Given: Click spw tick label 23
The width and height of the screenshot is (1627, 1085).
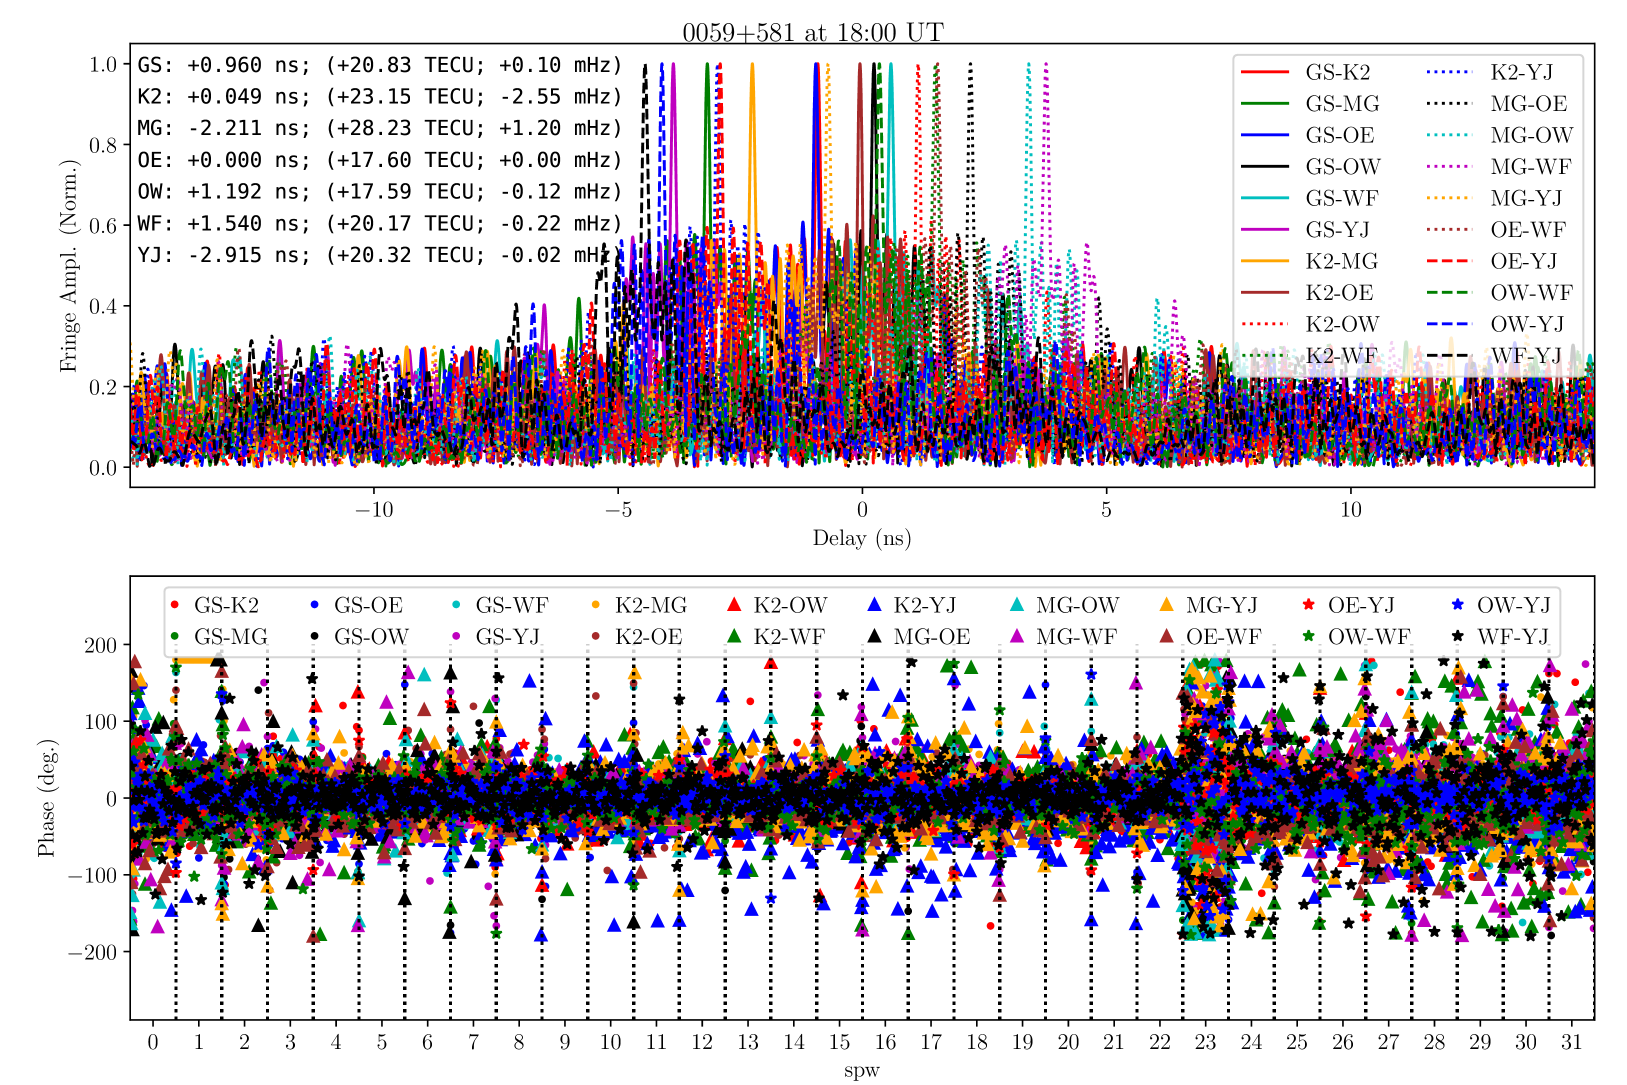Looking at the screenshot, I should [1205, 1042].
